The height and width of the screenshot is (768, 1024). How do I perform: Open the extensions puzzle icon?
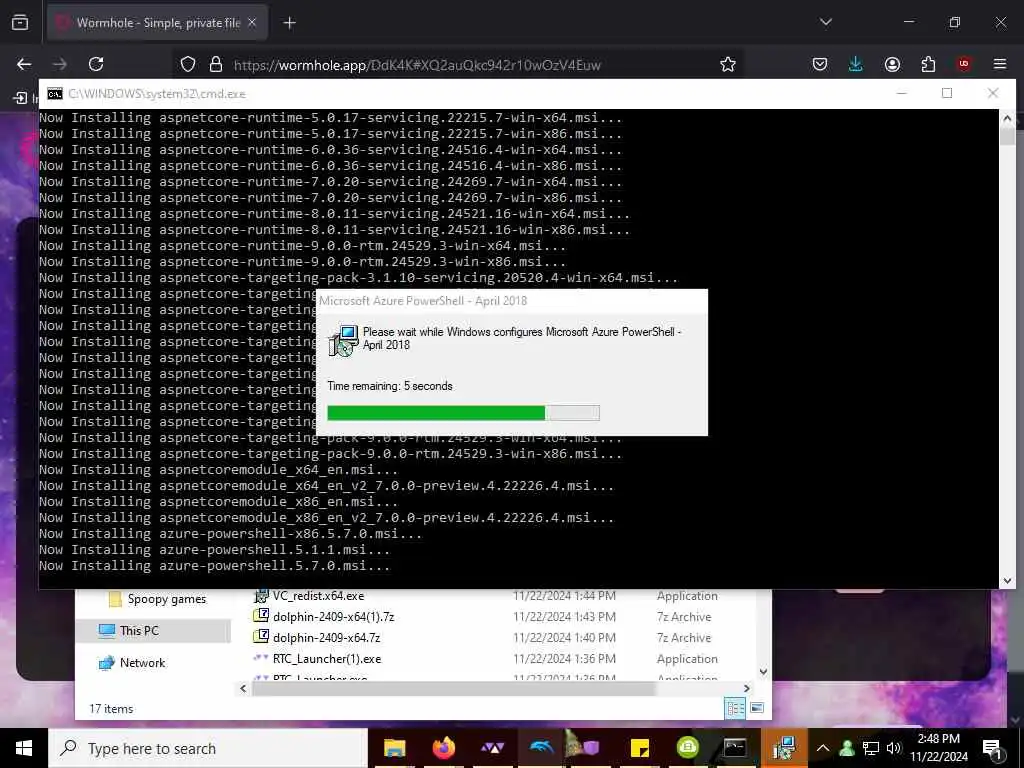928,64
